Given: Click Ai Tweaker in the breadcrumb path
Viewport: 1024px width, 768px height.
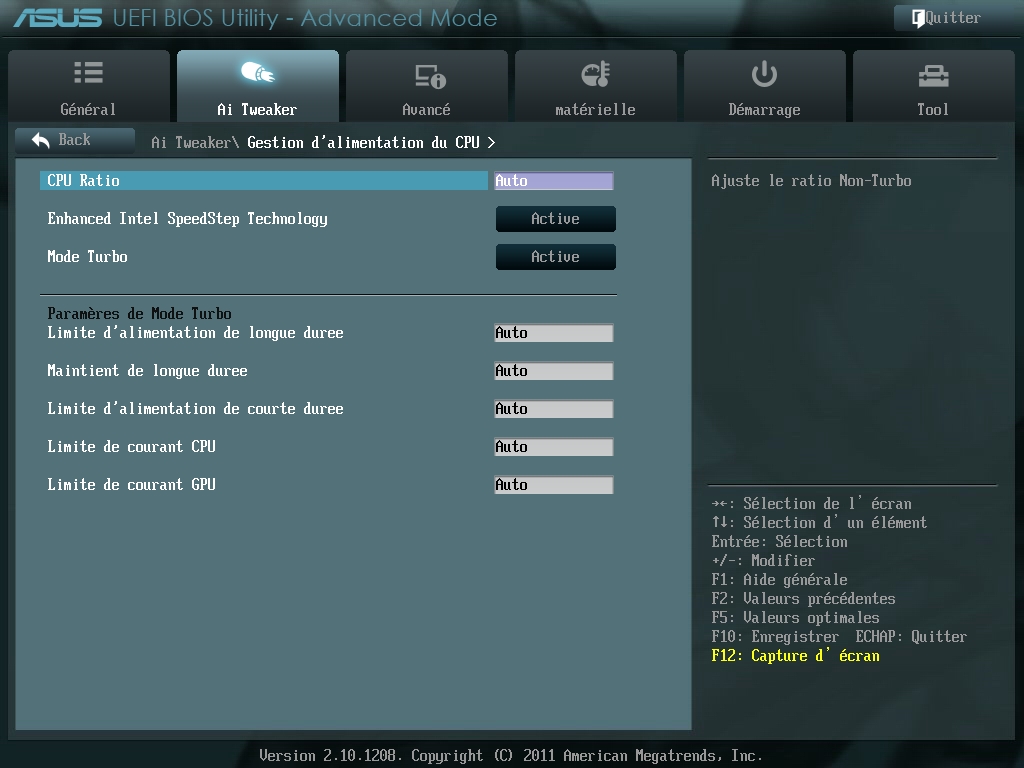Looking at the screenshot, I should [x=190, y=142].
